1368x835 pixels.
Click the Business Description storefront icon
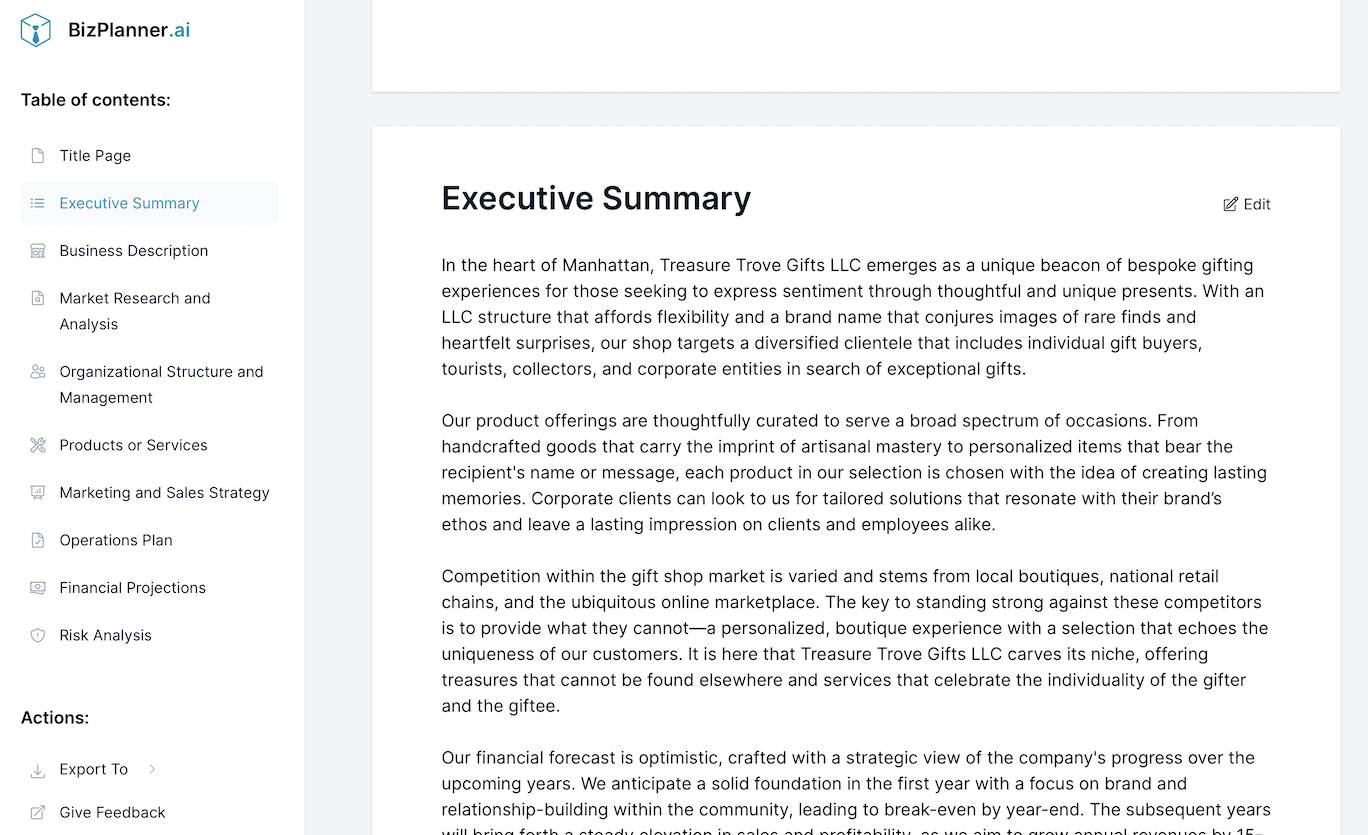pos(38,251)
